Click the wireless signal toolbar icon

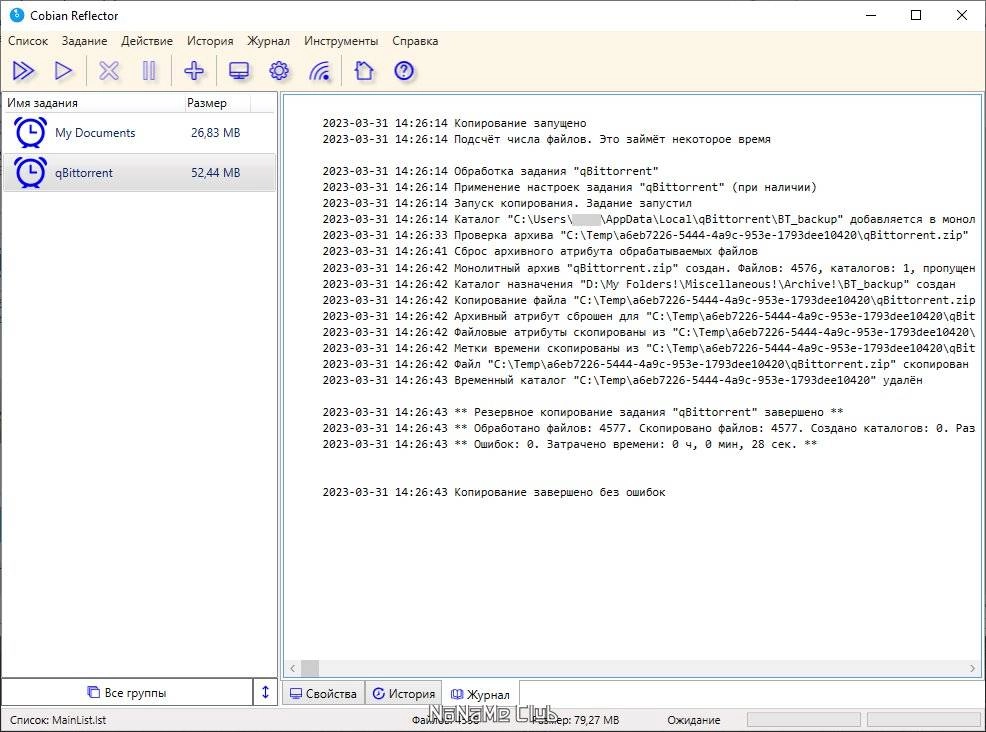[x=320, y=70]
